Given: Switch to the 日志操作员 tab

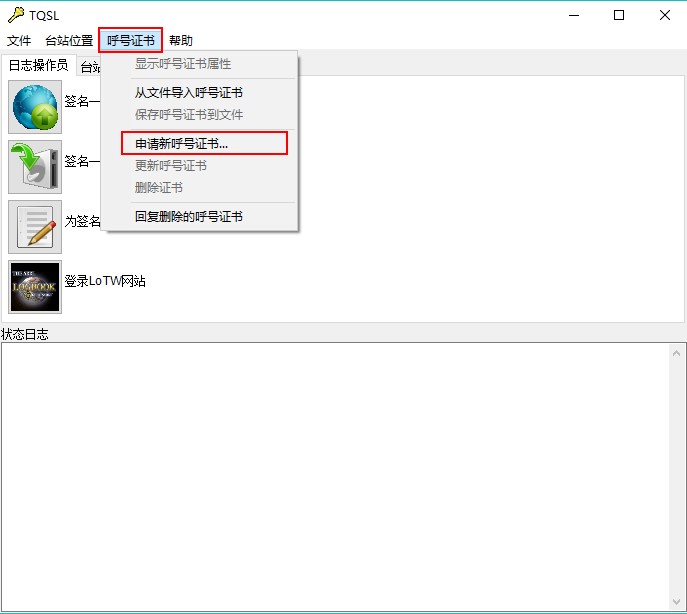Looking at the screenshot, I should (39, 66).
